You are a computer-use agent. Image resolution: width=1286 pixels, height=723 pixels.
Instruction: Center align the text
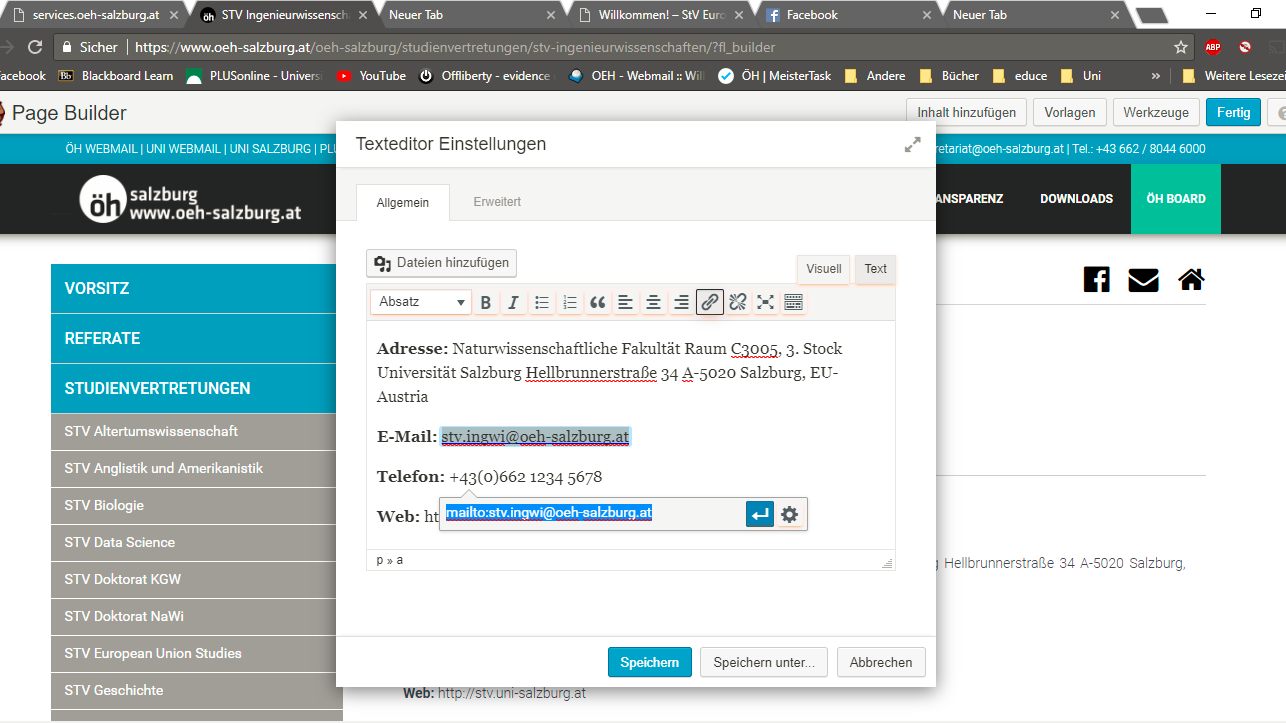[x=654, y=302]
